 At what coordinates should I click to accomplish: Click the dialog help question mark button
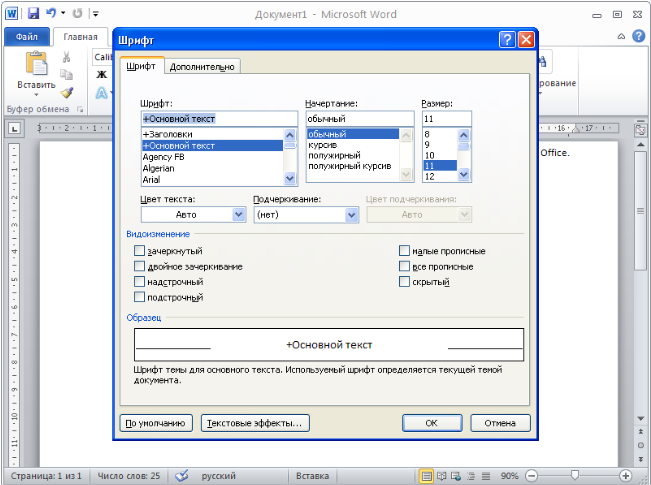pos(507,40)
